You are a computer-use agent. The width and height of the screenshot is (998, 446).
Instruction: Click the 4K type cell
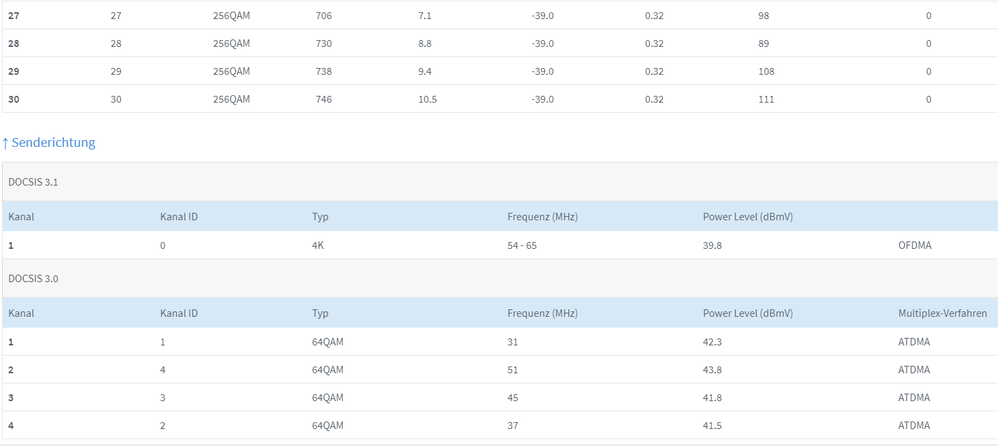coord(318,245)
